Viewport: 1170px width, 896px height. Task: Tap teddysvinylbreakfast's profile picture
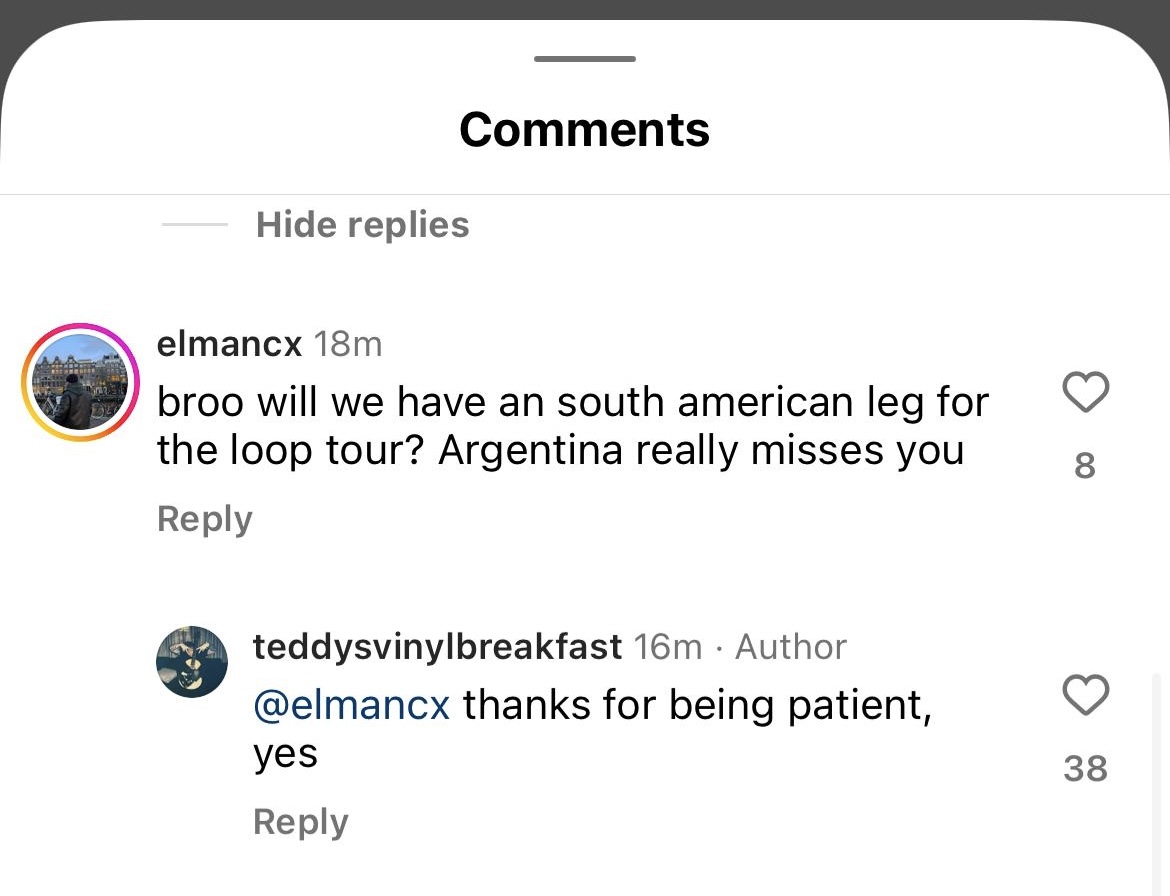[192, 661]
